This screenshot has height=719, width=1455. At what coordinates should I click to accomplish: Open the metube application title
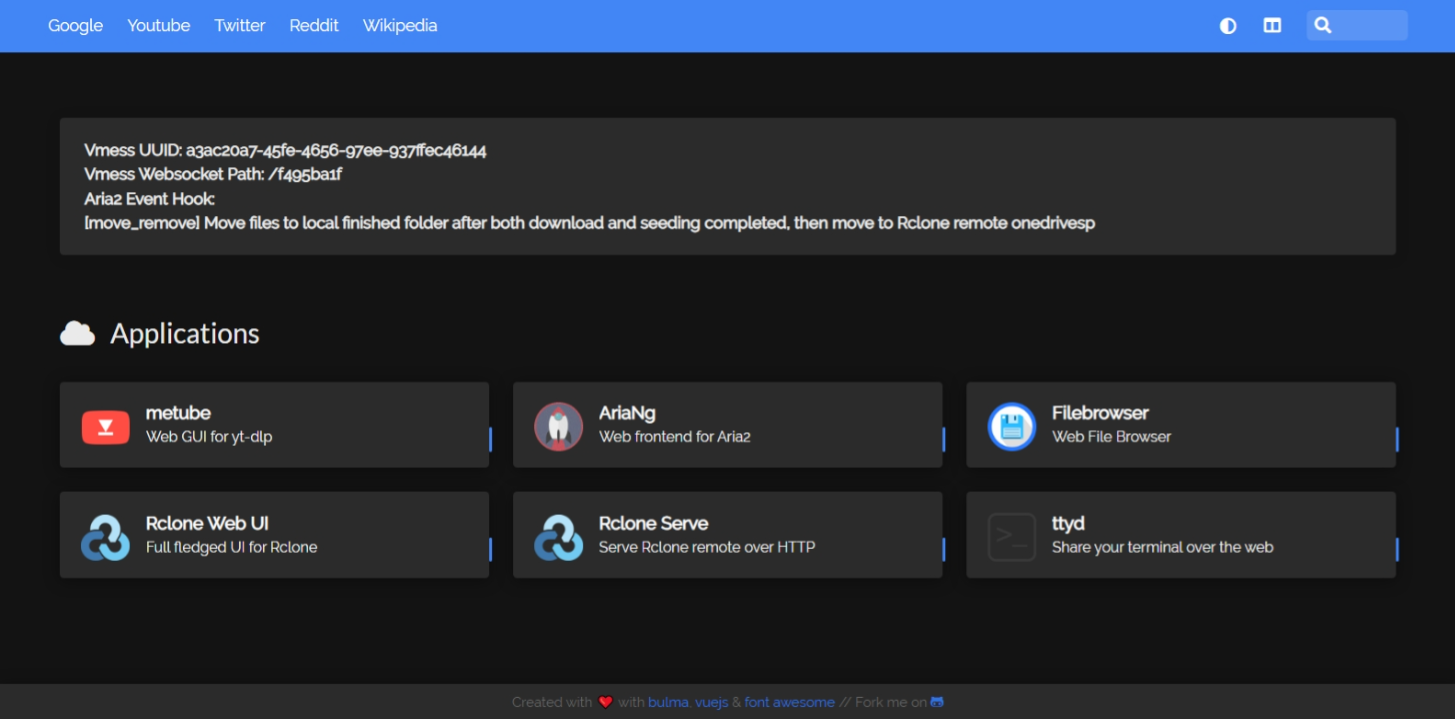point(178,413)
